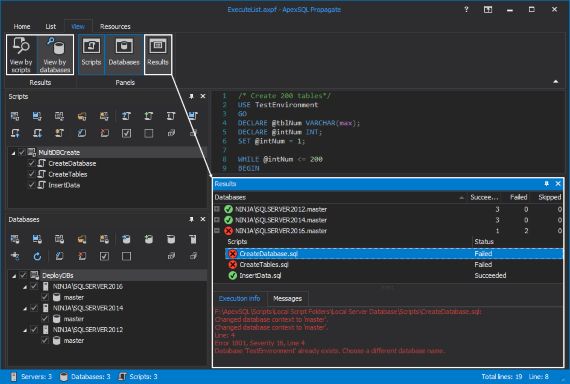Click the 'Servers: 3' status bar entry
This screenshot has height=384, width=570.
(31, 376)
